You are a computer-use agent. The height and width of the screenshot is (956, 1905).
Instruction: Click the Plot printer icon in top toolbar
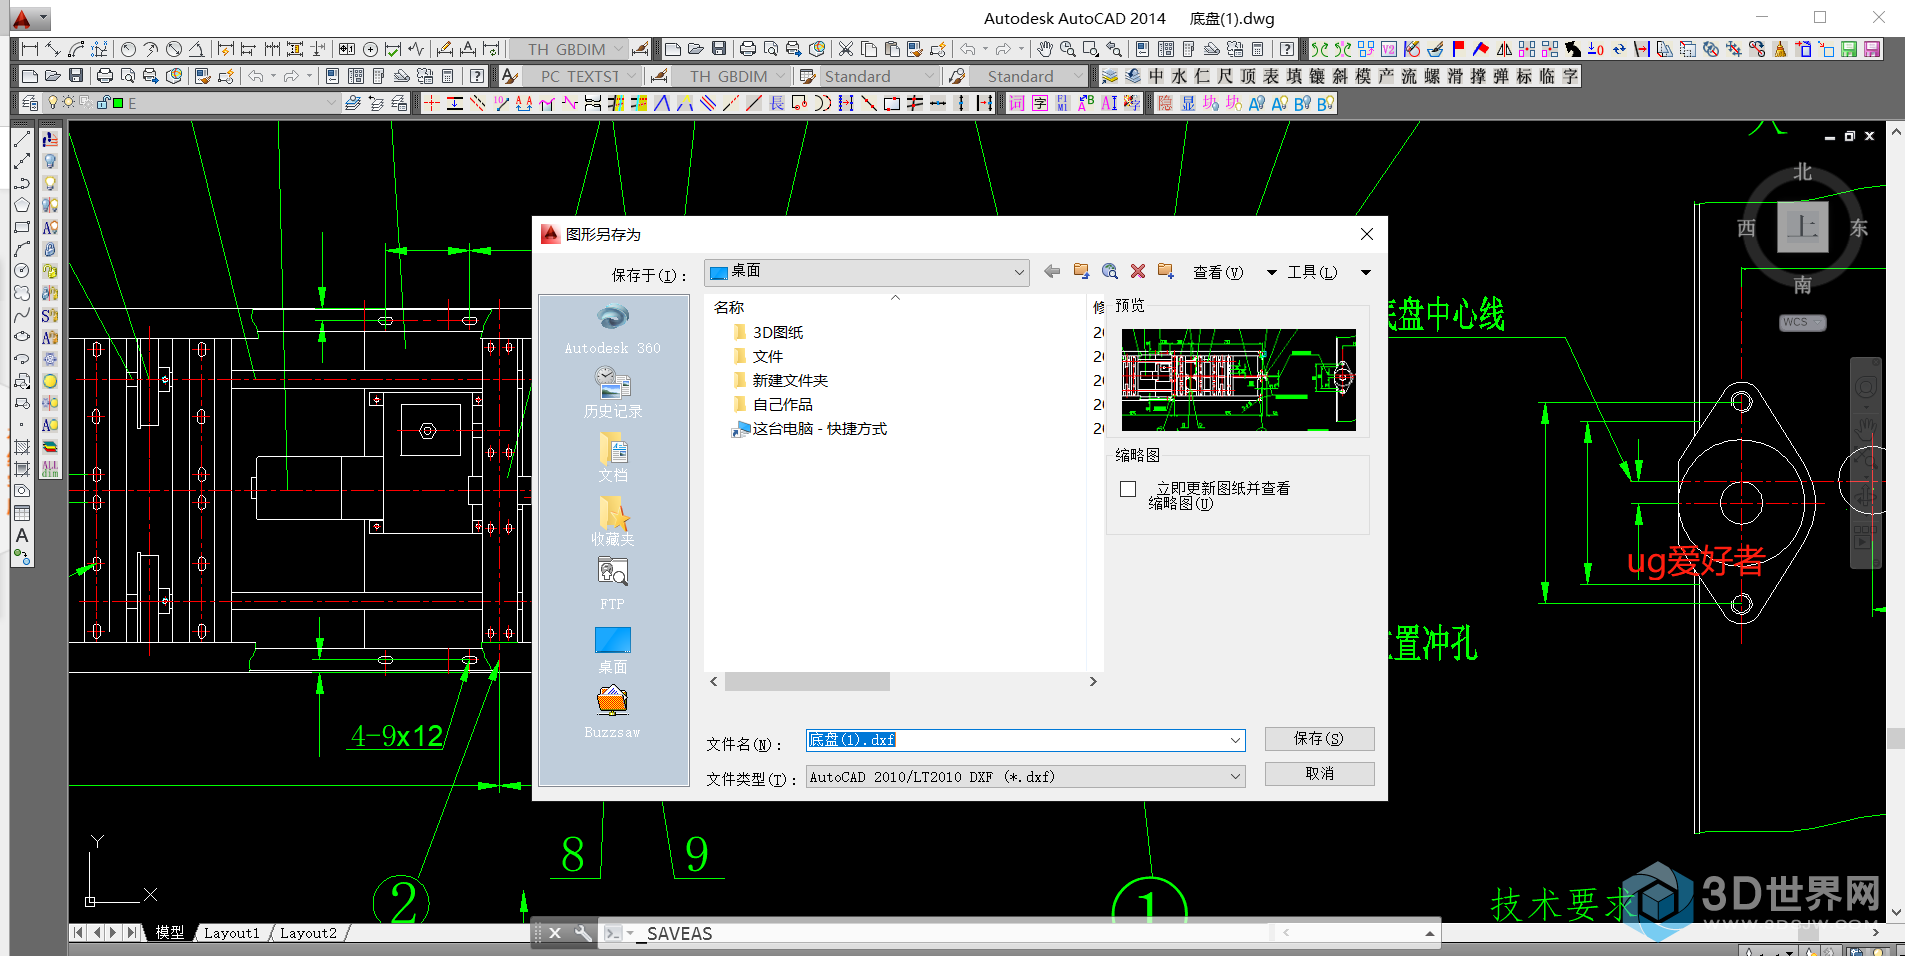click(748, 49)
